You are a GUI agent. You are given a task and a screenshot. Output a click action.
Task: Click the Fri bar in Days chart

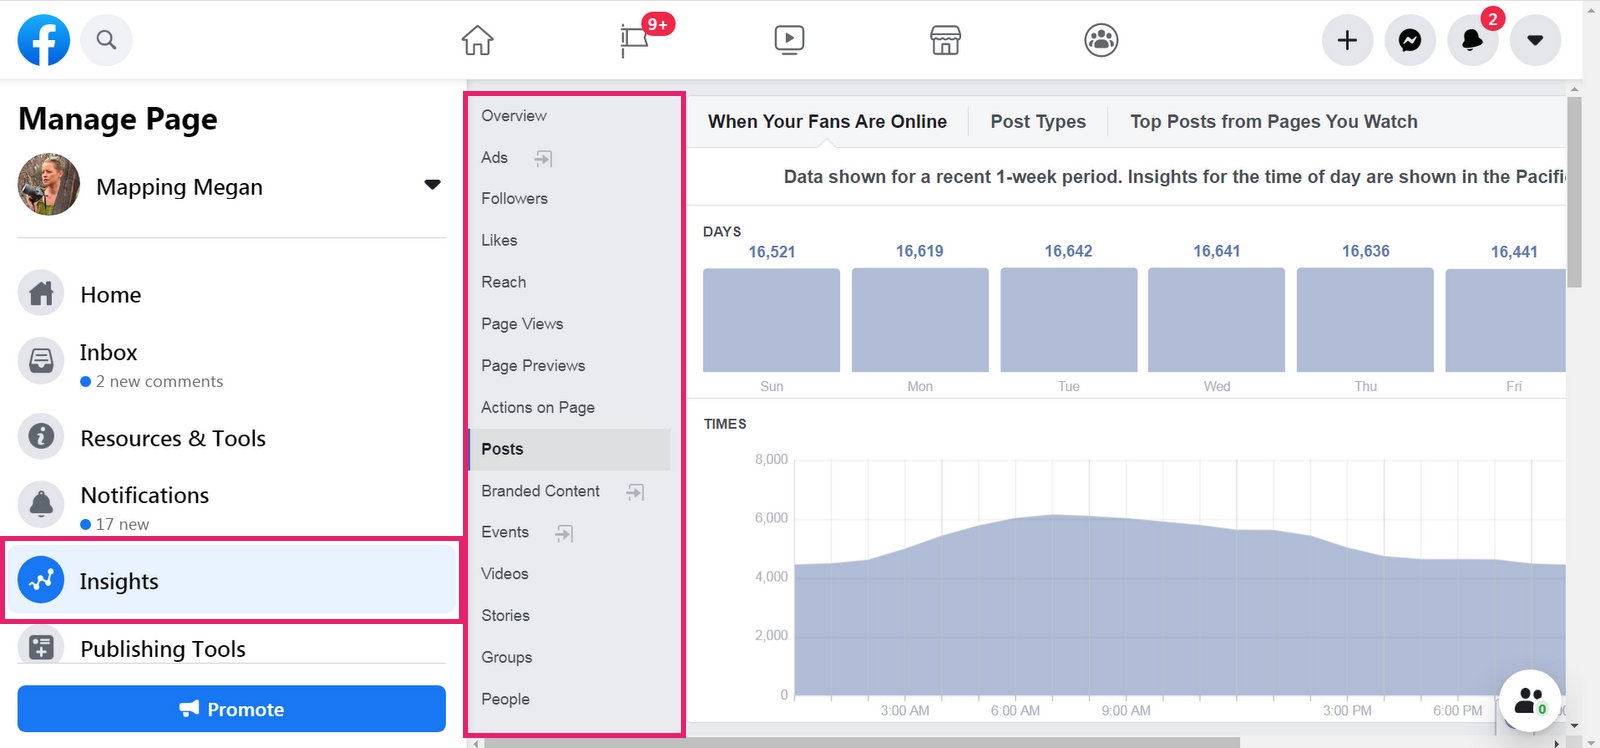1506,320
